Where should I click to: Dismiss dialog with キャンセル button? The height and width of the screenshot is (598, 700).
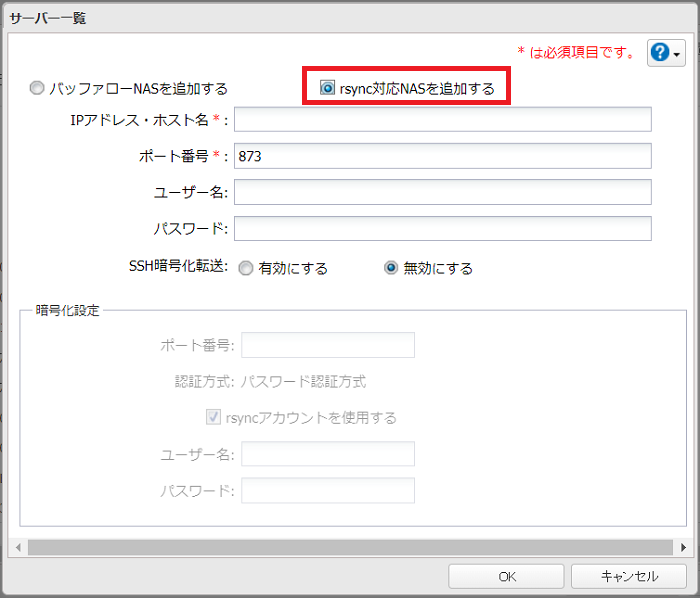click(629, 576)
